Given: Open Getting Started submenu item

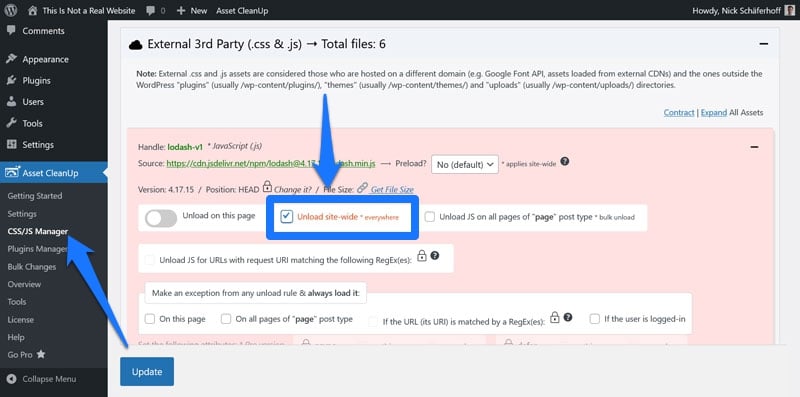Looking at the screenshot, I should (35, 196).
